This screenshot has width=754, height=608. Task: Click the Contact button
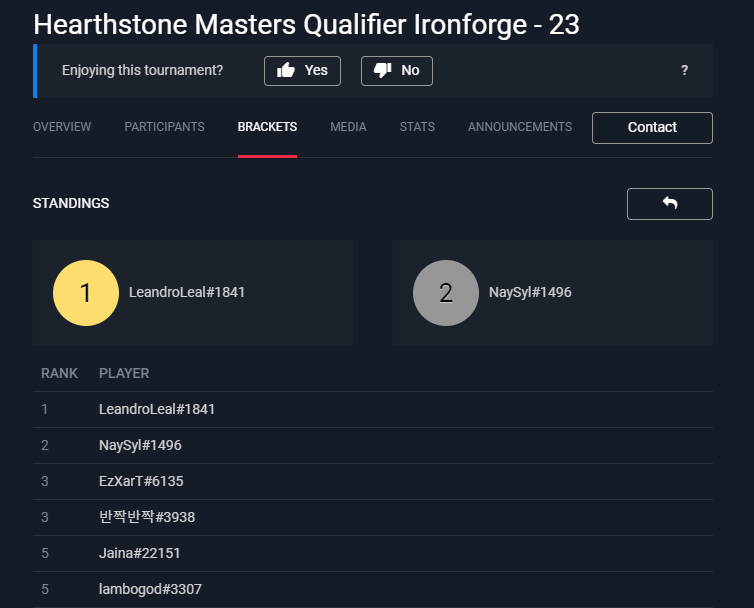(x=652, y=127)
